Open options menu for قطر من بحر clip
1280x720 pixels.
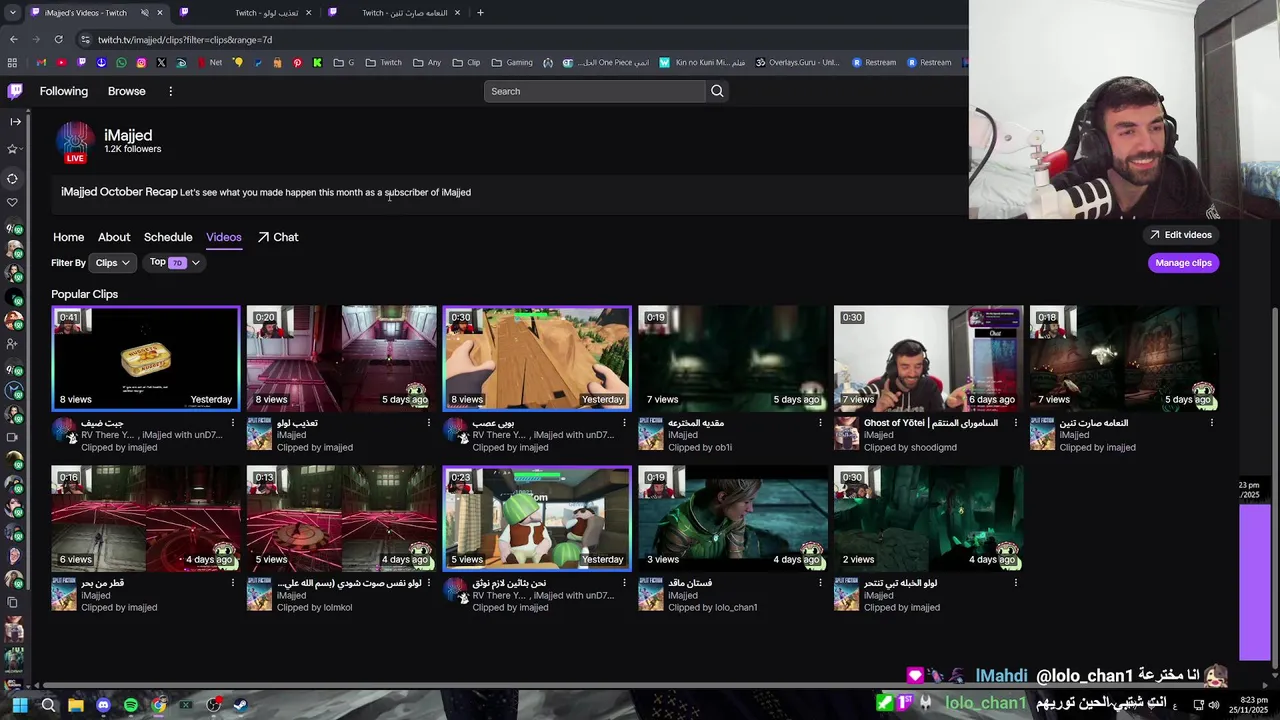233,583
